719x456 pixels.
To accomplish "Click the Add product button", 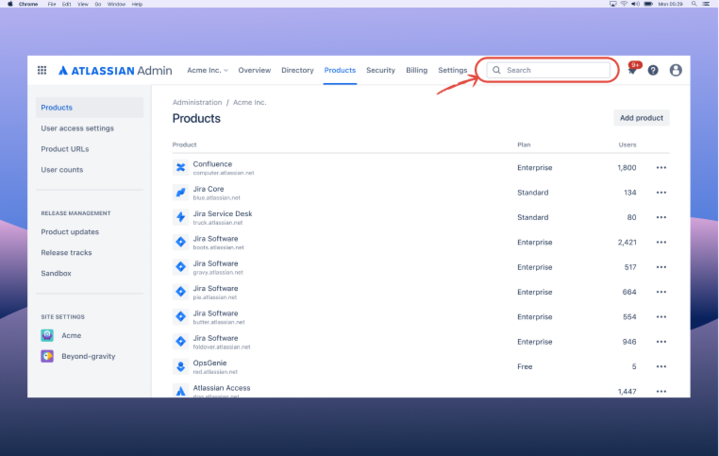I will point(641,118).
